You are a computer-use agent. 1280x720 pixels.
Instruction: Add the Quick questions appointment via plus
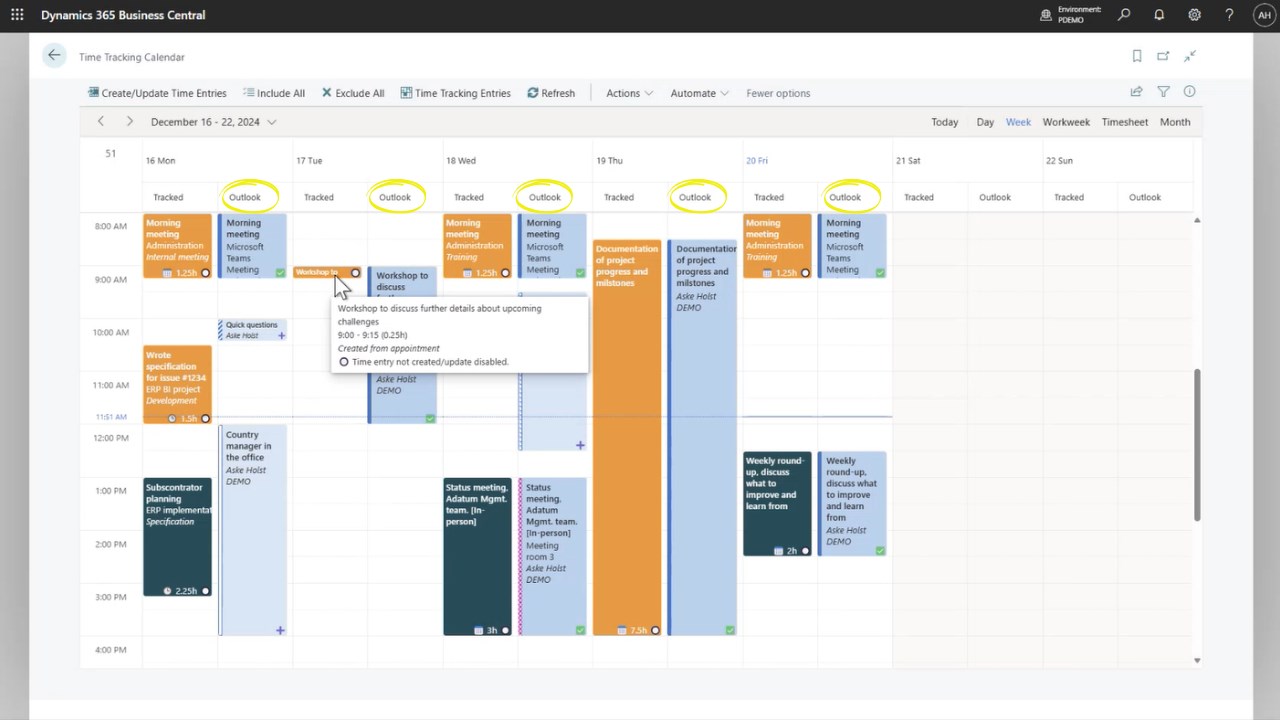point(281,336)
